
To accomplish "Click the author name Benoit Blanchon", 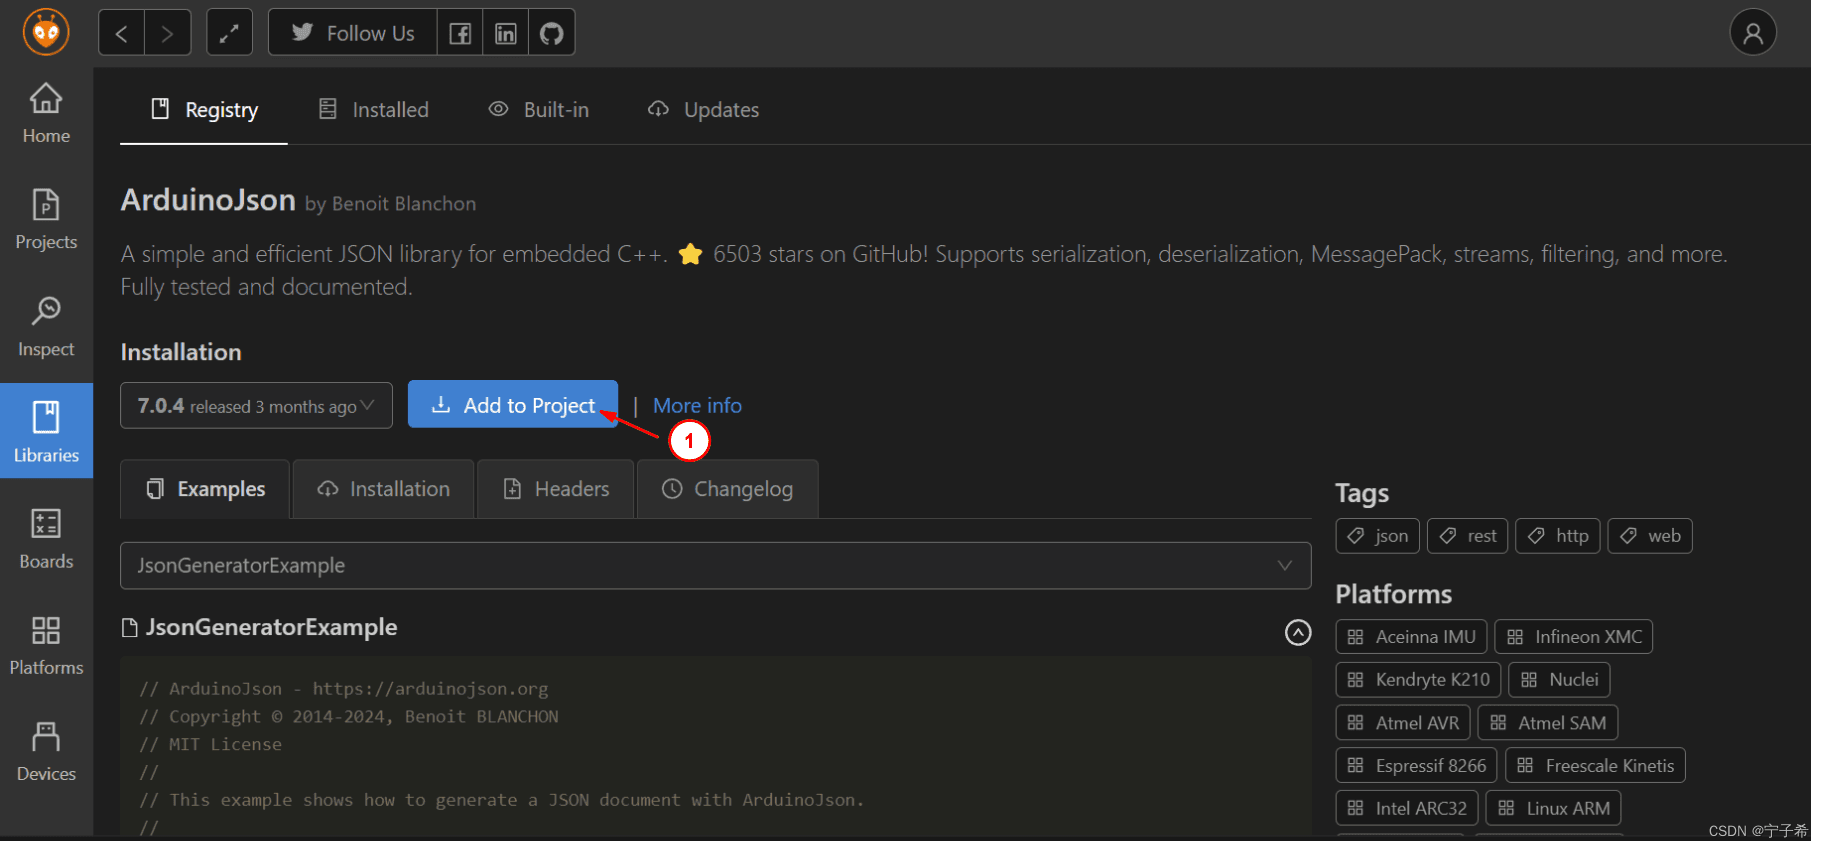I will 403,204.
